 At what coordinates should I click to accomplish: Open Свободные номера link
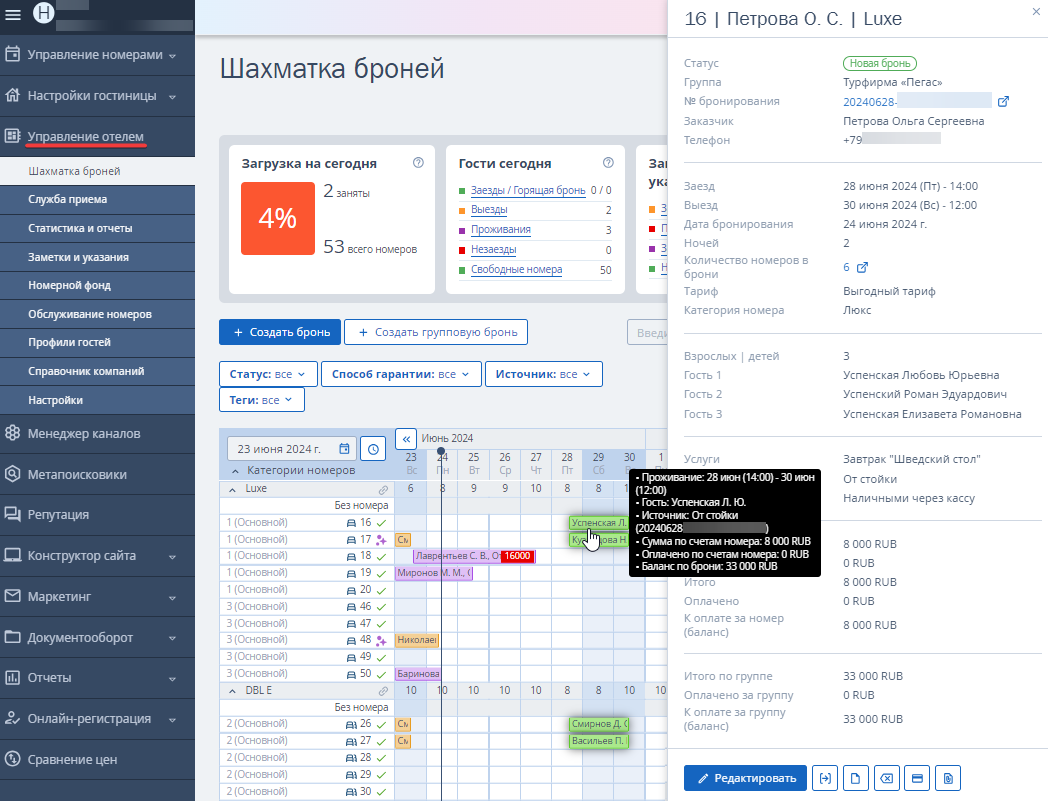coord(517,270)
